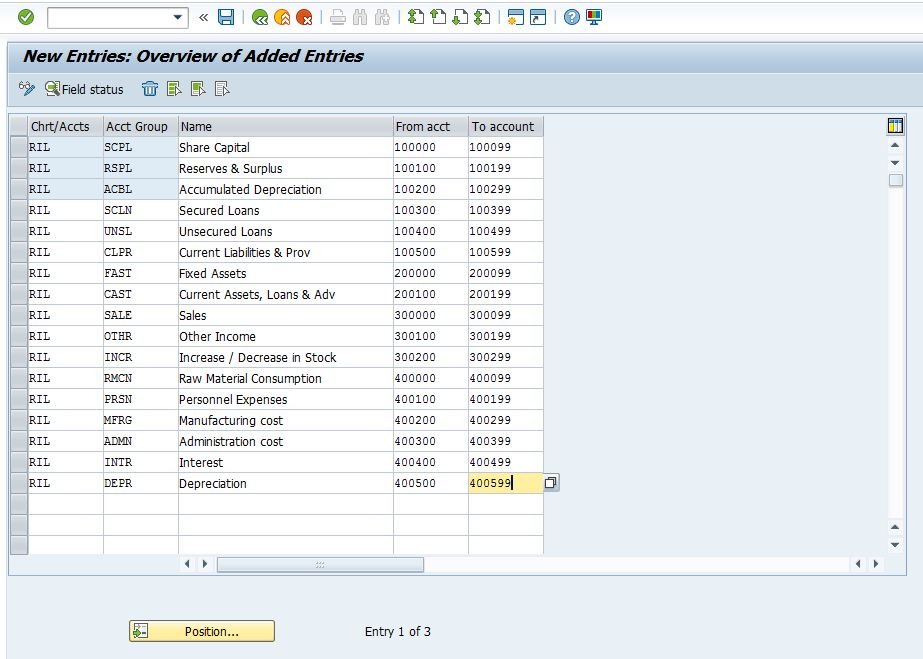This screenshot has height=659, width=923.
Task: Click the Find binoculars icon
Action: [360, 18]
